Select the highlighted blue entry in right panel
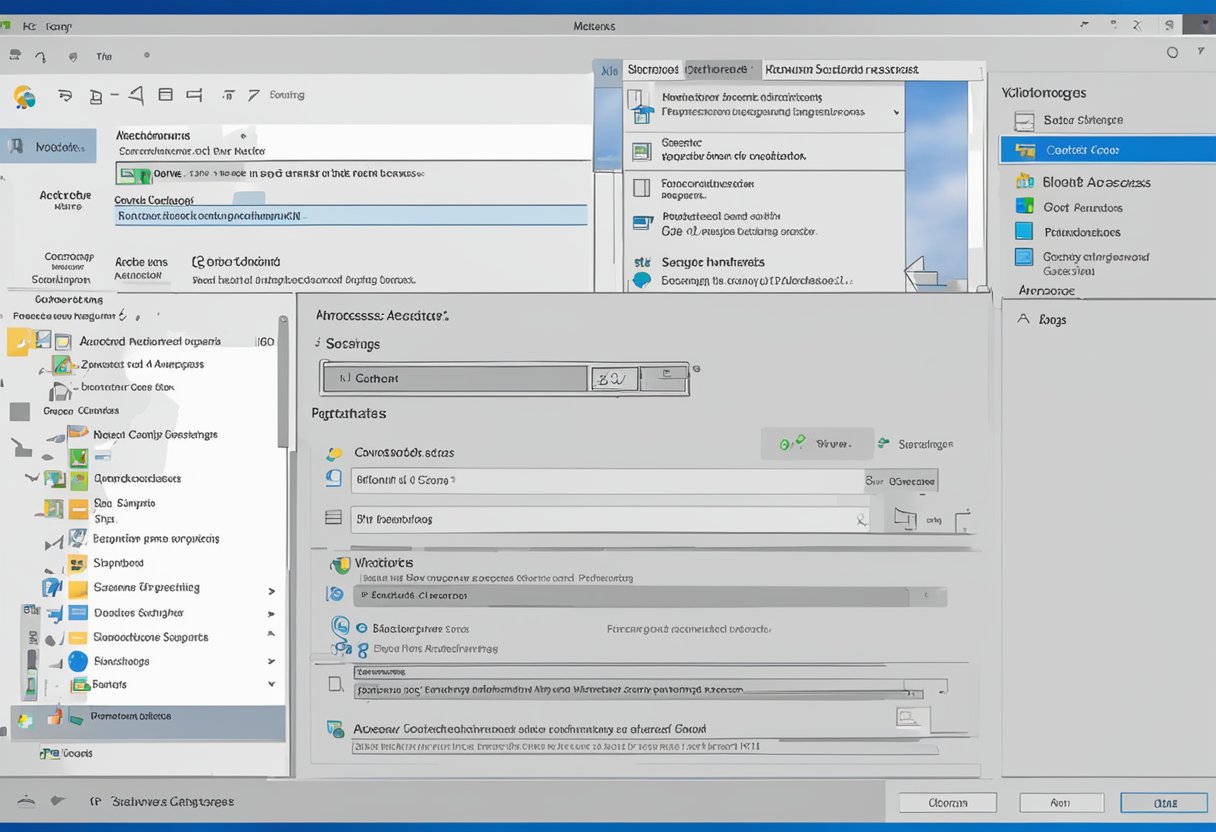Screen dimensions: 1216x832 (x=1107, y=150)
